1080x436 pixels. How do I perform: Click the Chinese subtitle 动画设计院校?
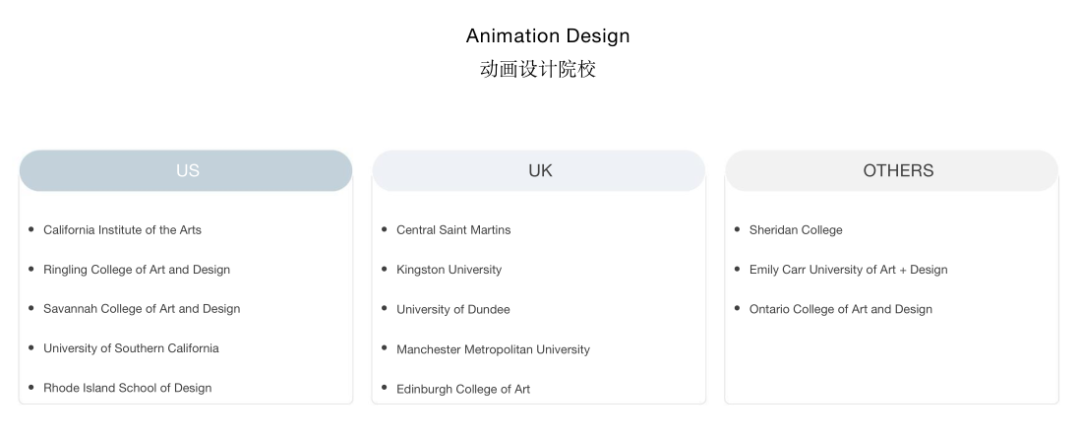[x=538, y=69]
